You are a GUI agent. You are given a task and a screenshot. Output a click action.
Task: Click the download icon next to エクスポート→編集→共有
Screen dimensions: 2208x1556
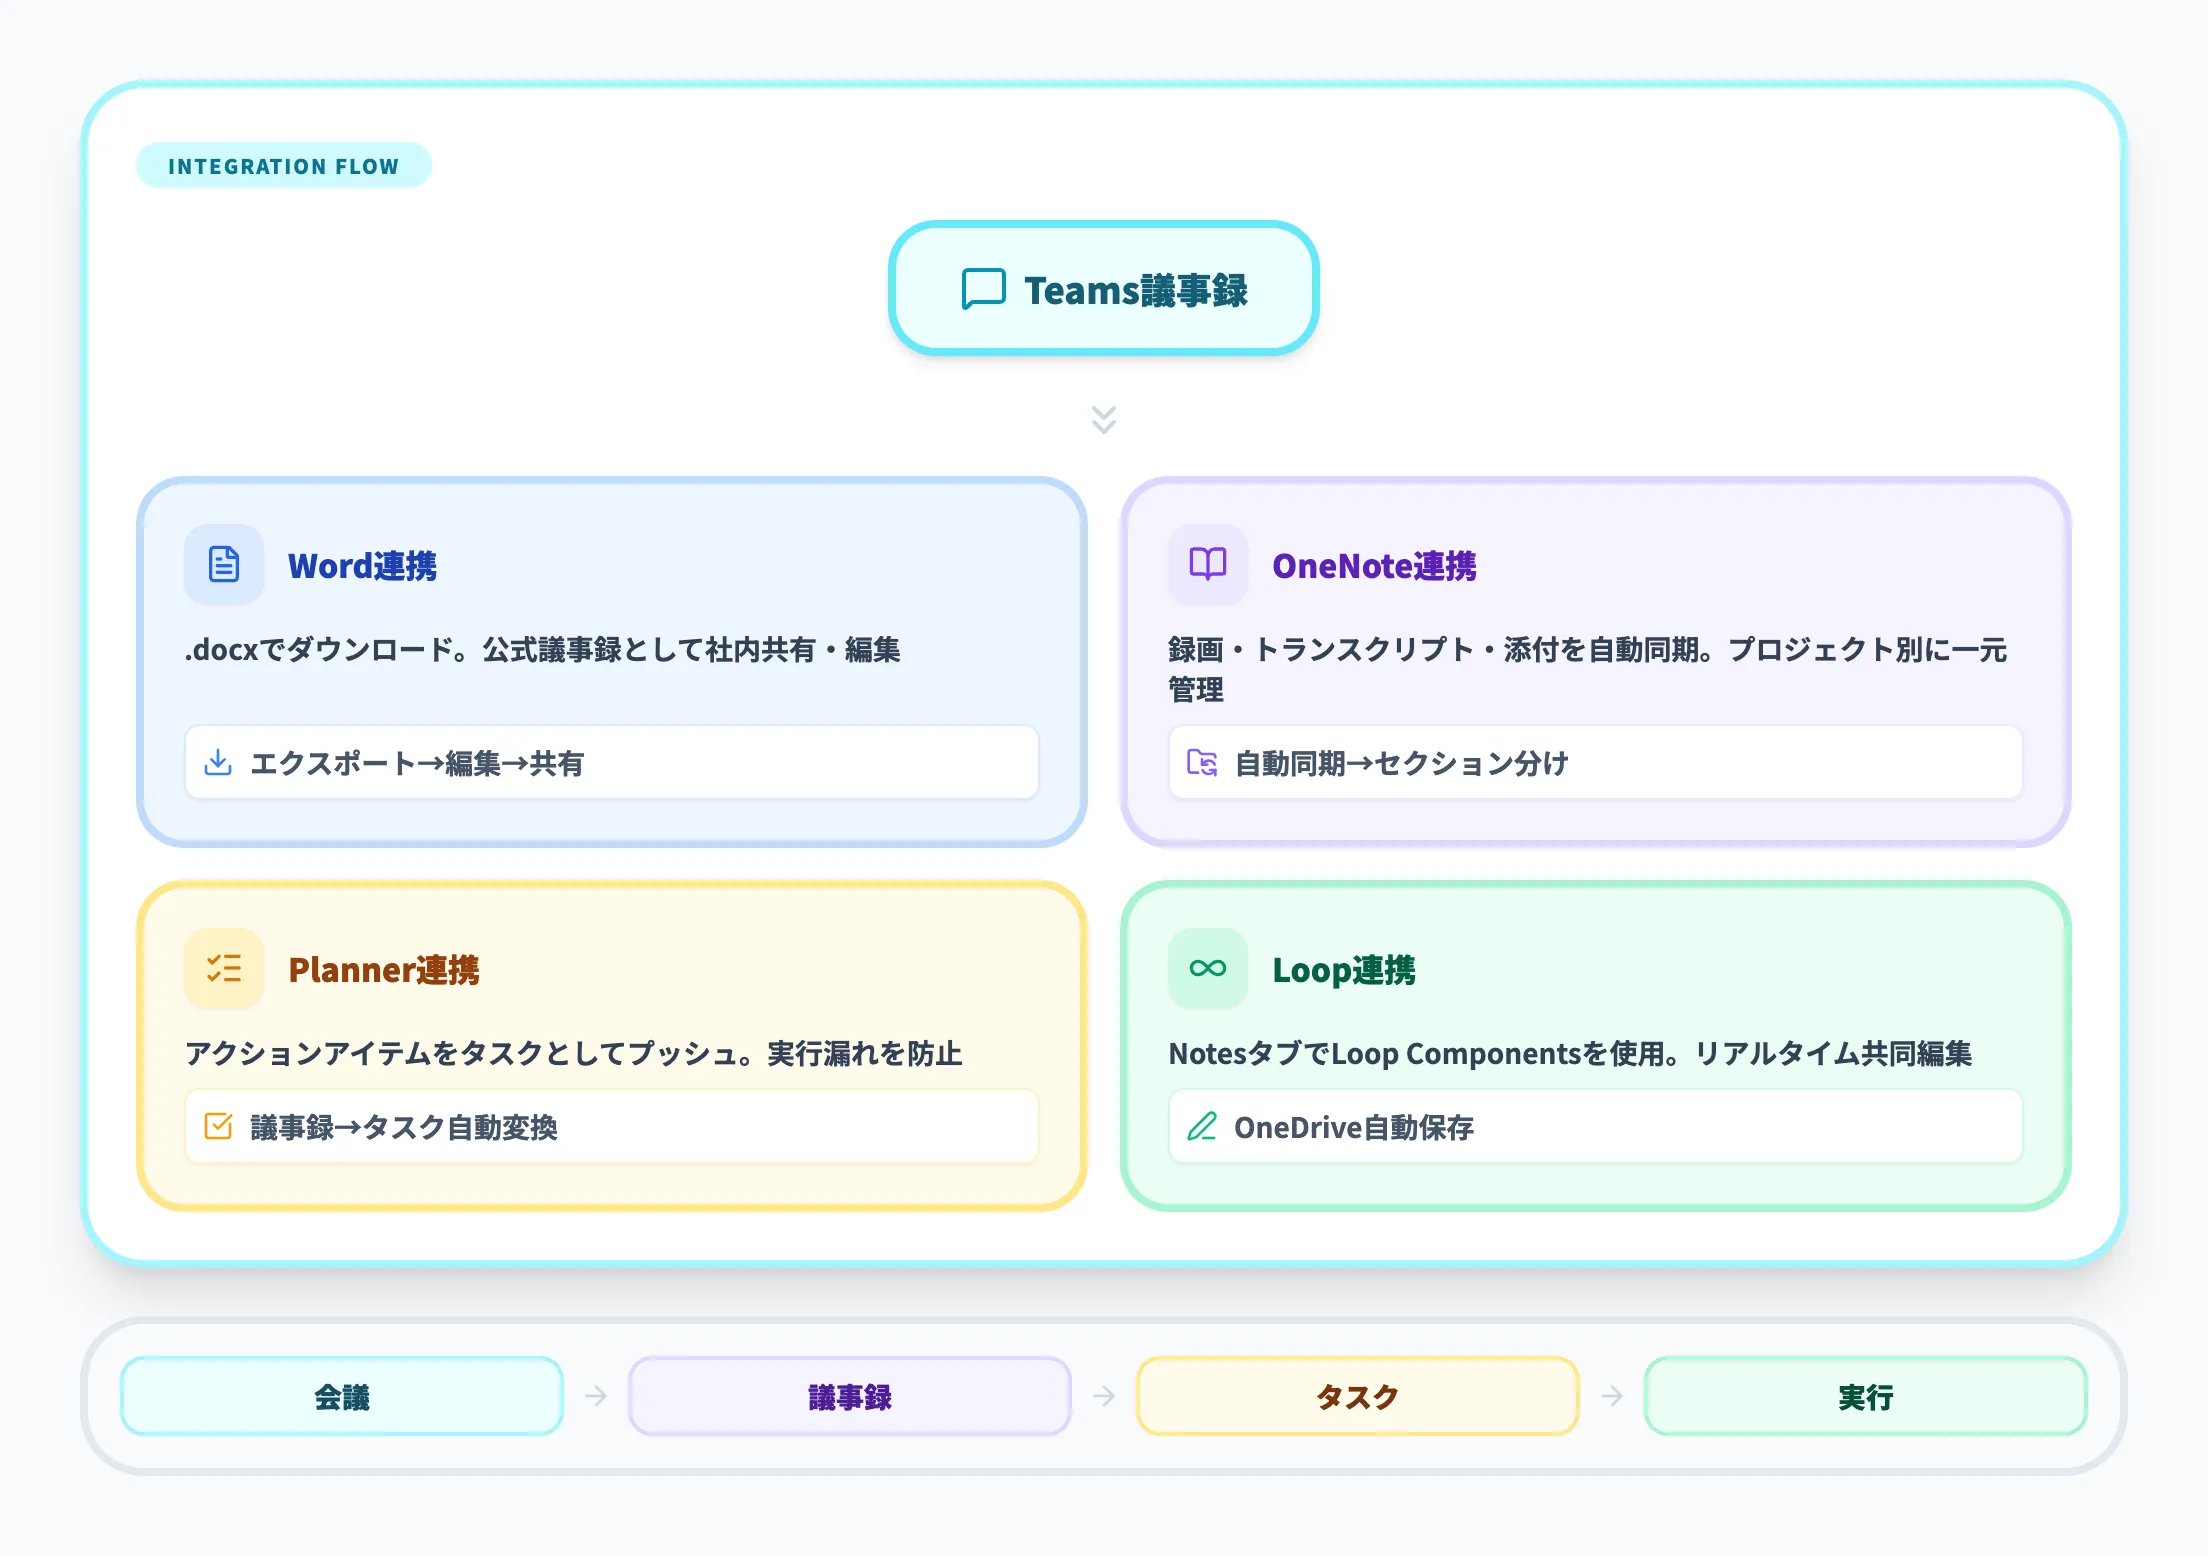coord(218,763)
